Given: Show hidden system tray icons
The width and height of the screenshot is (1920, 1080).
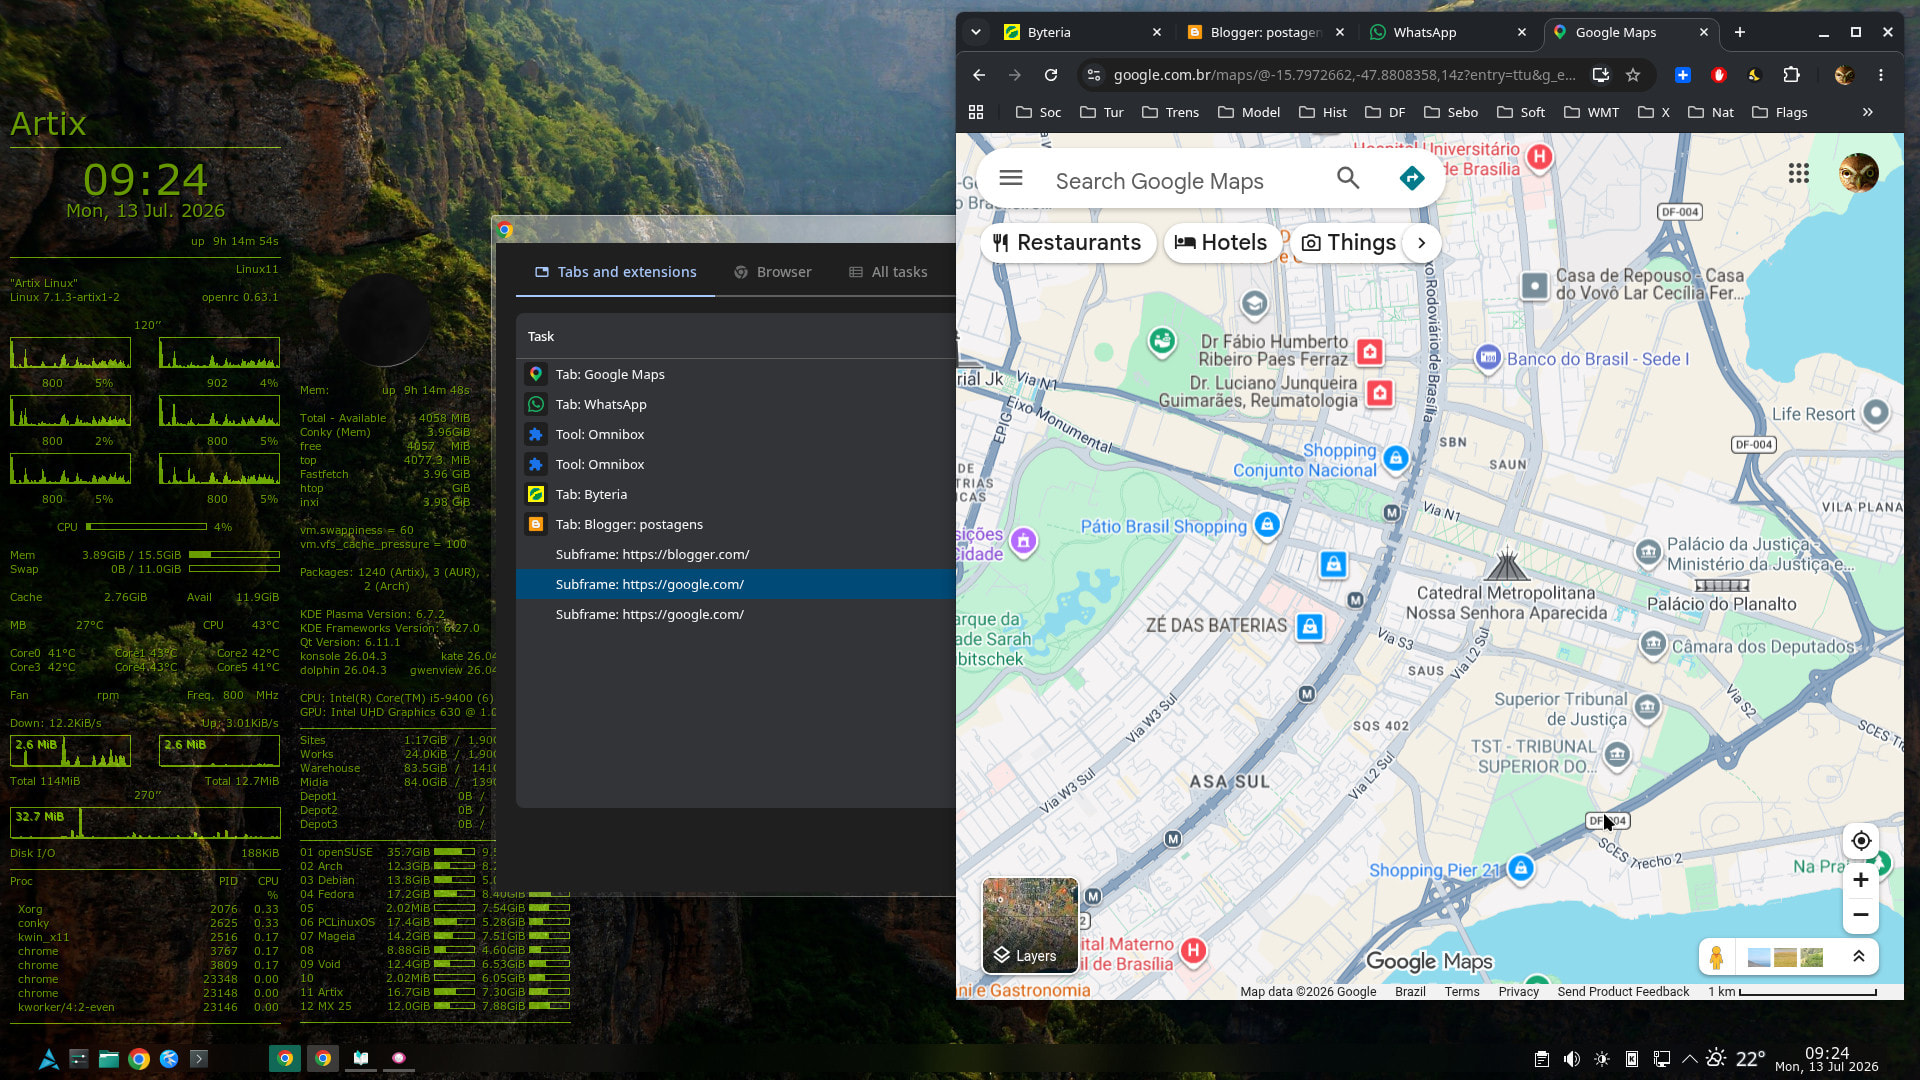Looking at the screenshot, I should (1690, 1059).
